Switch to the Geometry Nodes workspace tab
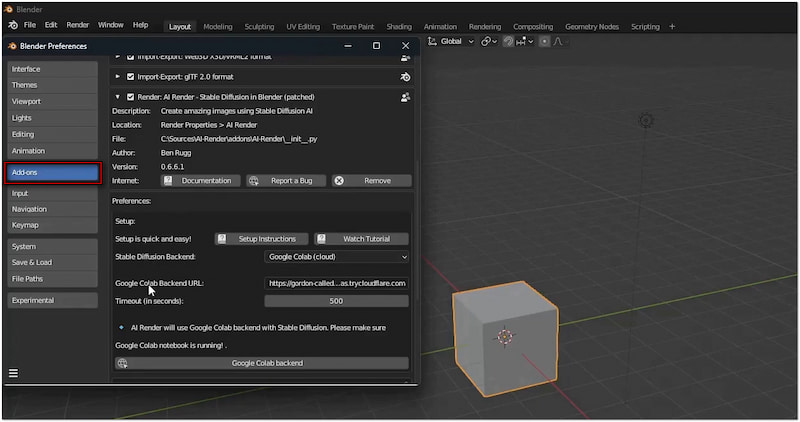 (592, 27)
